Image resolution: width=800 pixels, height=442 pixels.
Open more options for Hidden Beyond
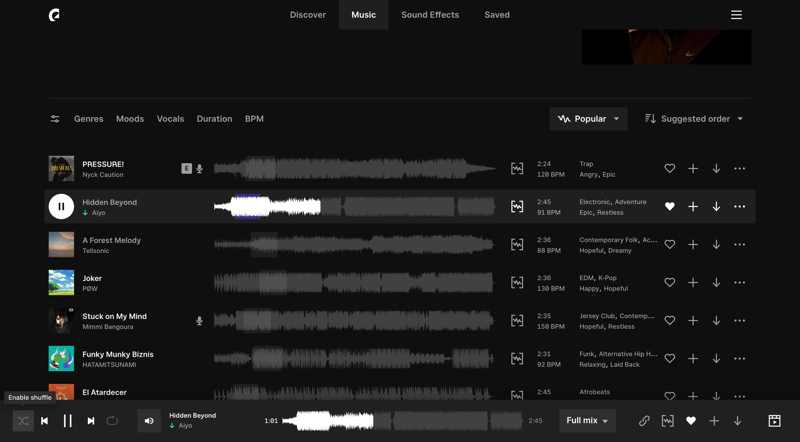[739, 206]
